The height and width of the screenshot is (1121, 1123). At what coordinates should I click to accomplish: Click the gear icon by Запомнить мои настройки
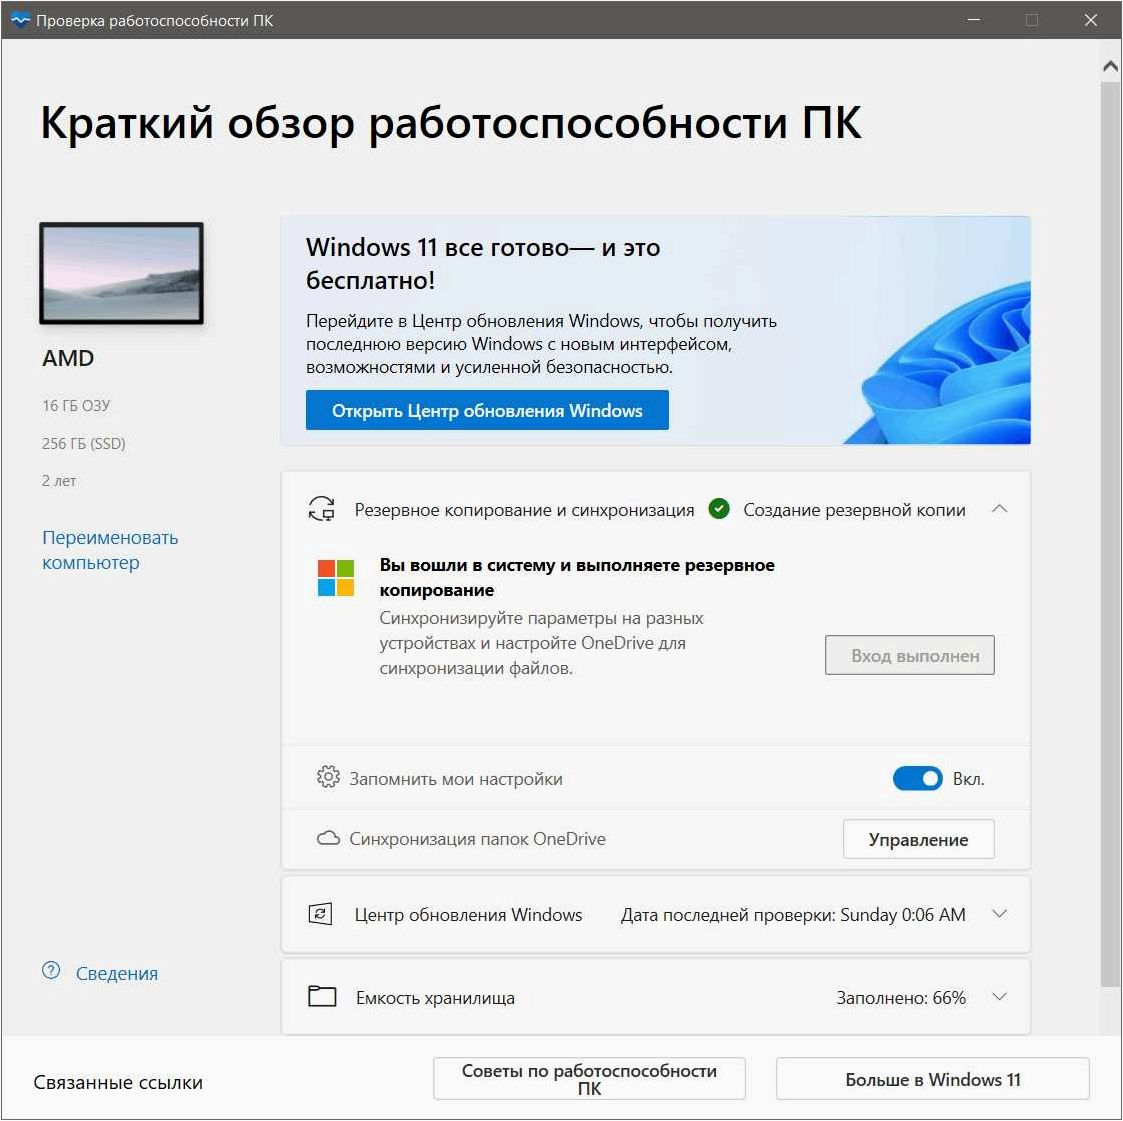click(x=328, y=777)
